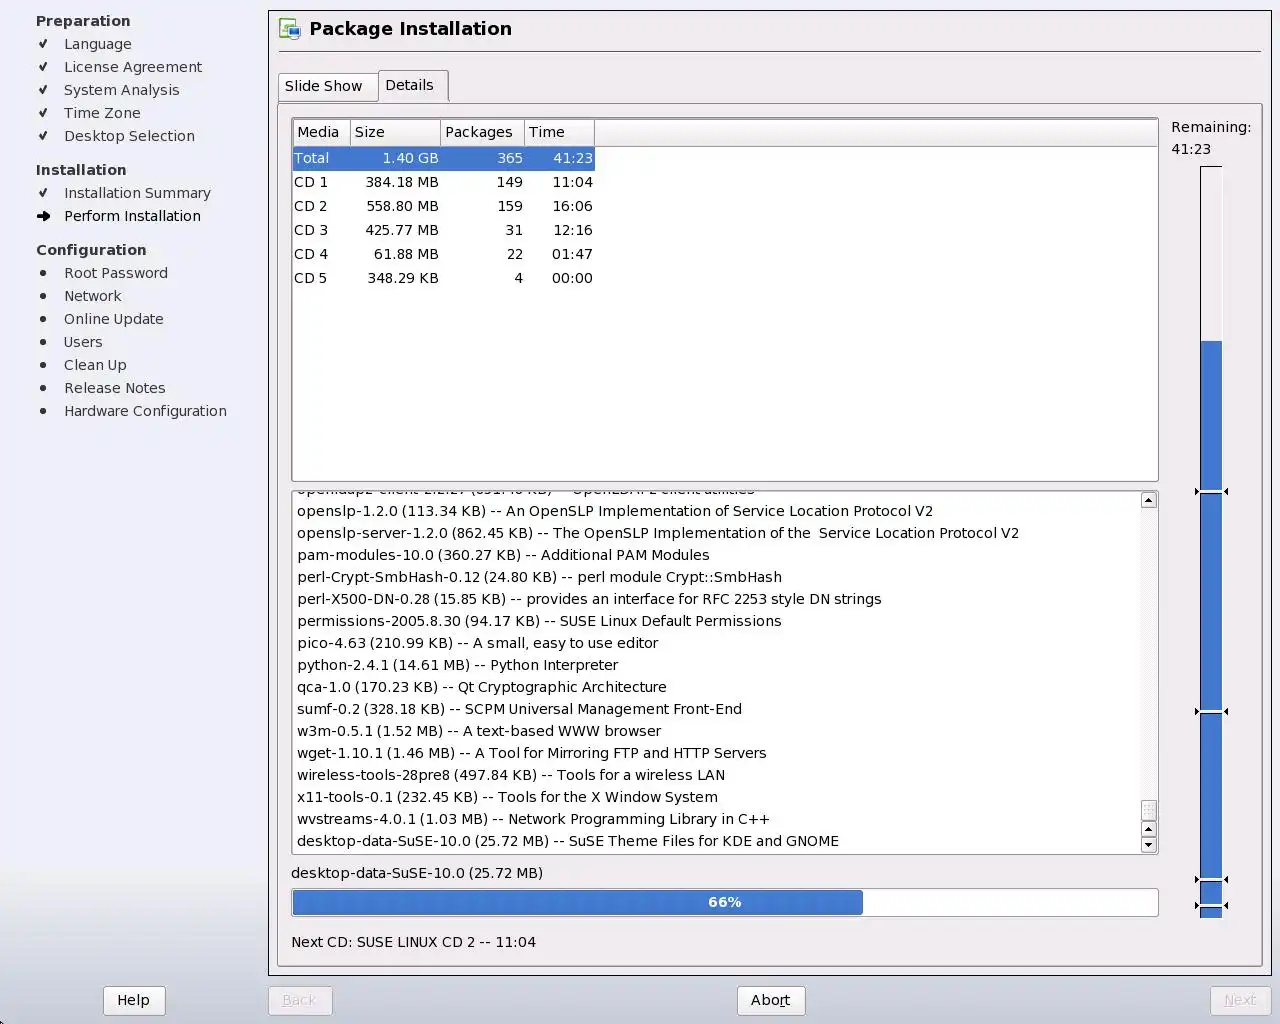Click Users in the sidebar

tap(83, 342)
